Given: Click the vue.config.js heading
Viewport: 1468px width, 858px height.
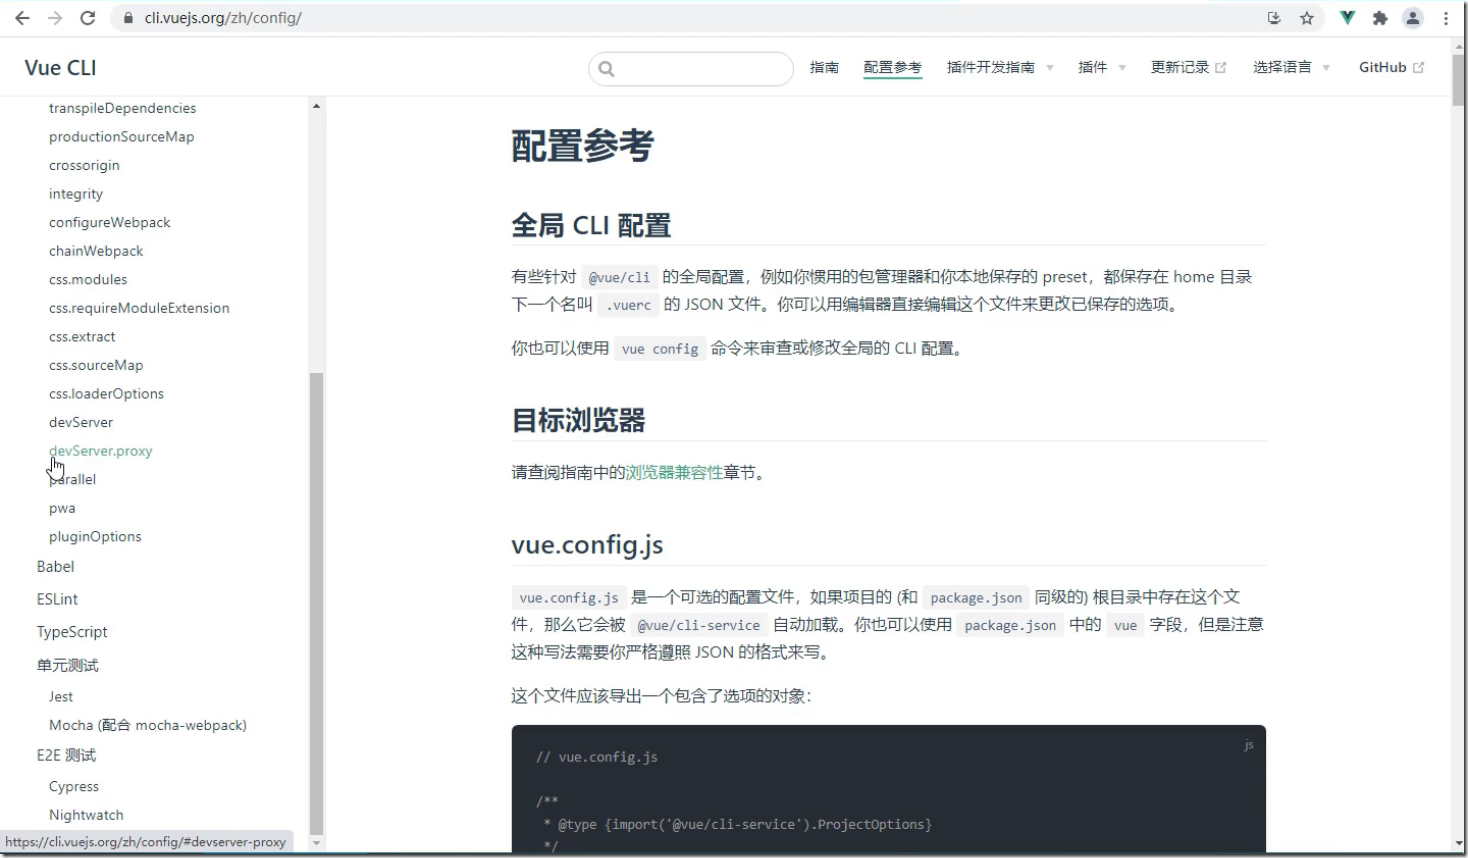Looking at the screenshot, I should click(587, 545).
